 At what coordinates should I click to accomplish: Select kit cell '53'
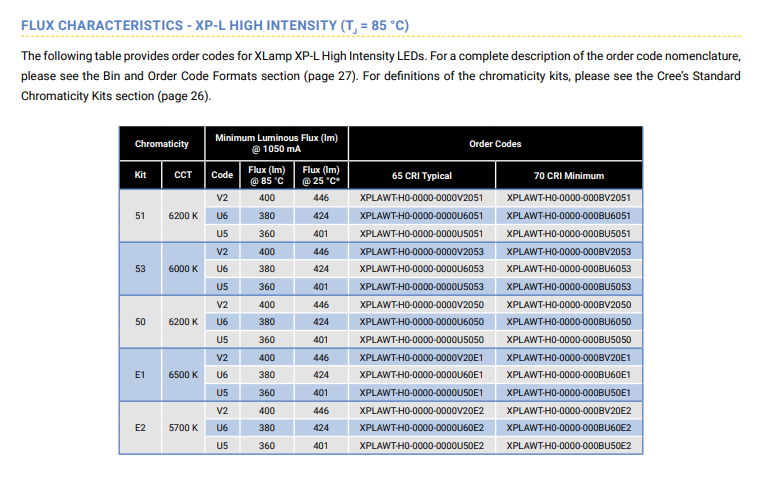click(x=140, y=269)
